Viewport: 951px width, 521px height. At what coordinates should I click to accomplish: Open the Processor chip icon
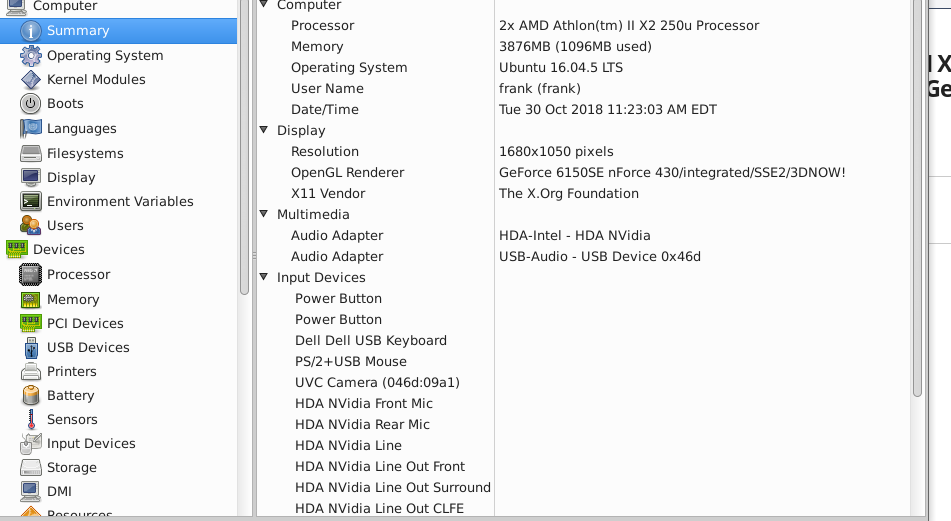[30, 275]
